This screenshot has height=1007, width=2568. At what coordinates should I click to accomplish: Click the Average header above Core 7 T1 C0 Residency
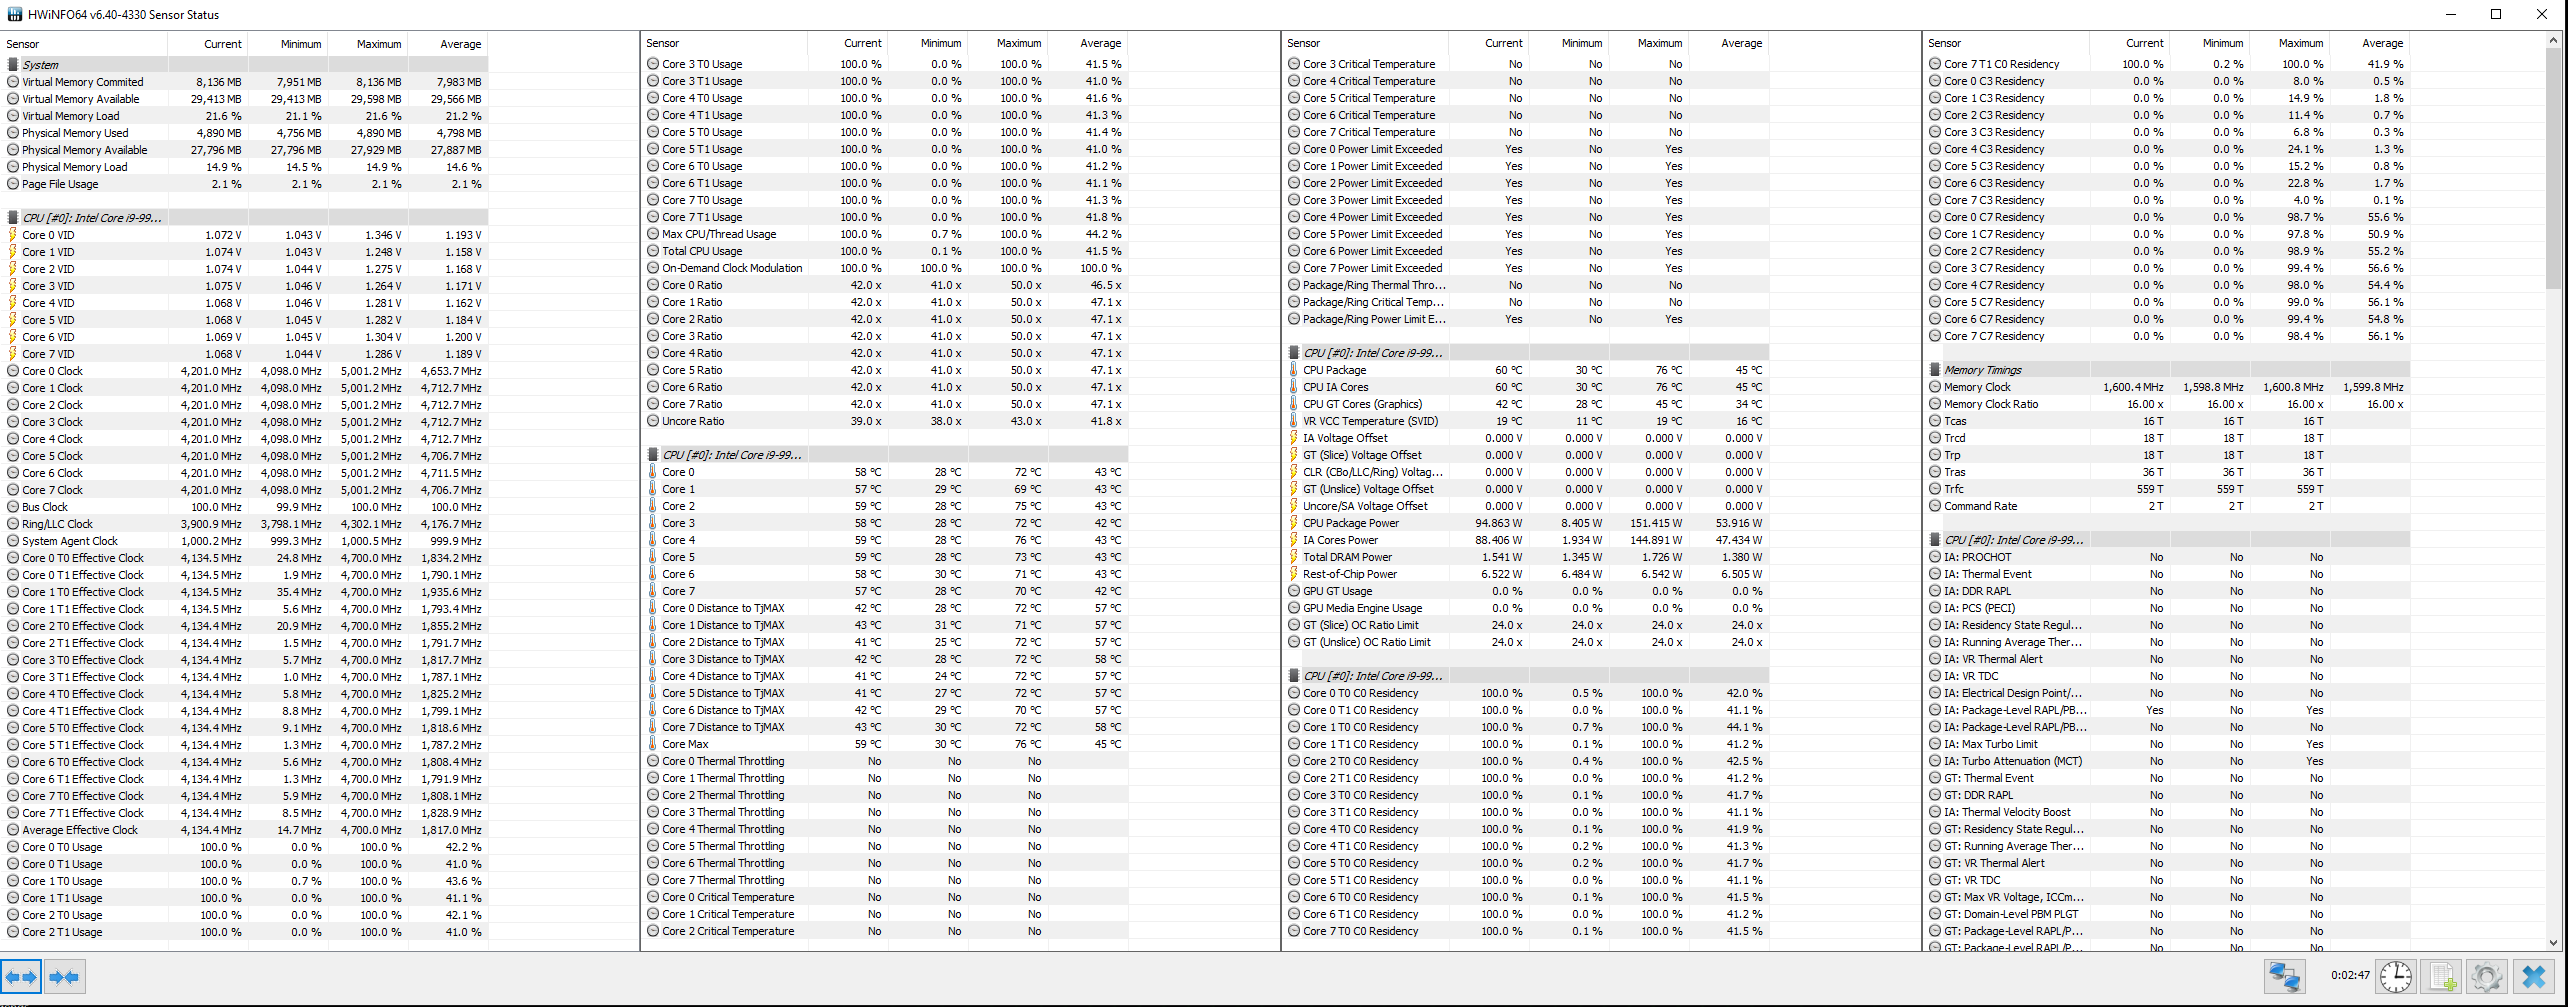2370,44
